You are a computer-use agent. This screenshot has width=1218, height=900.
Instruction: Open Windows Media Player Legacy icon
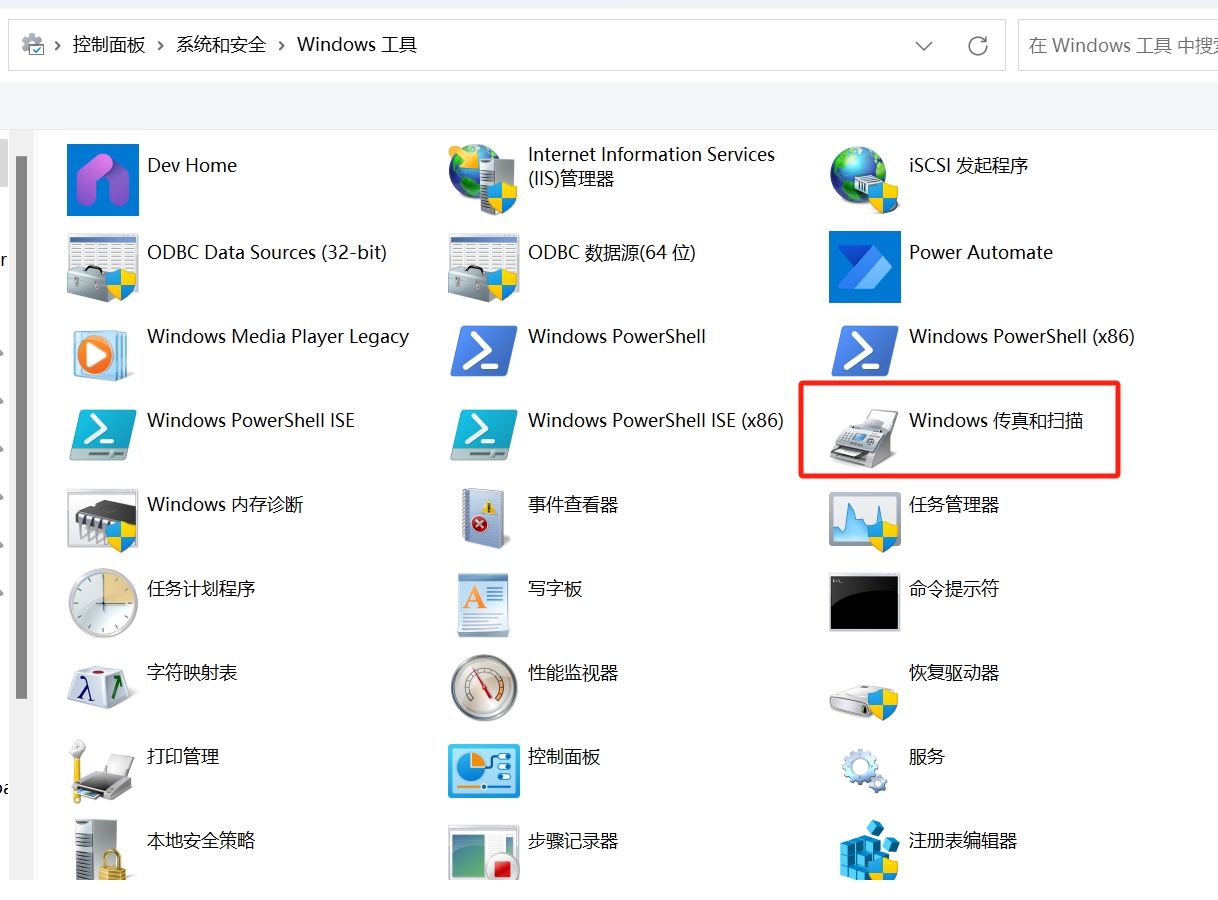point(103,352)
